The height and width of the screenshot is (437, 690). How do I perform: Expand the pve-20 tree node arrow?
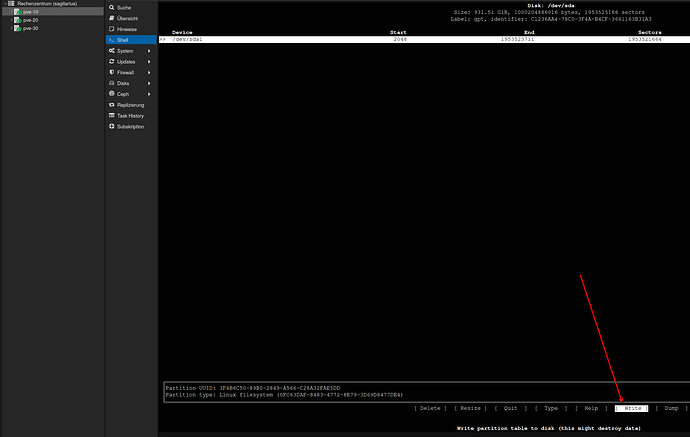click(x=11, y=20)
